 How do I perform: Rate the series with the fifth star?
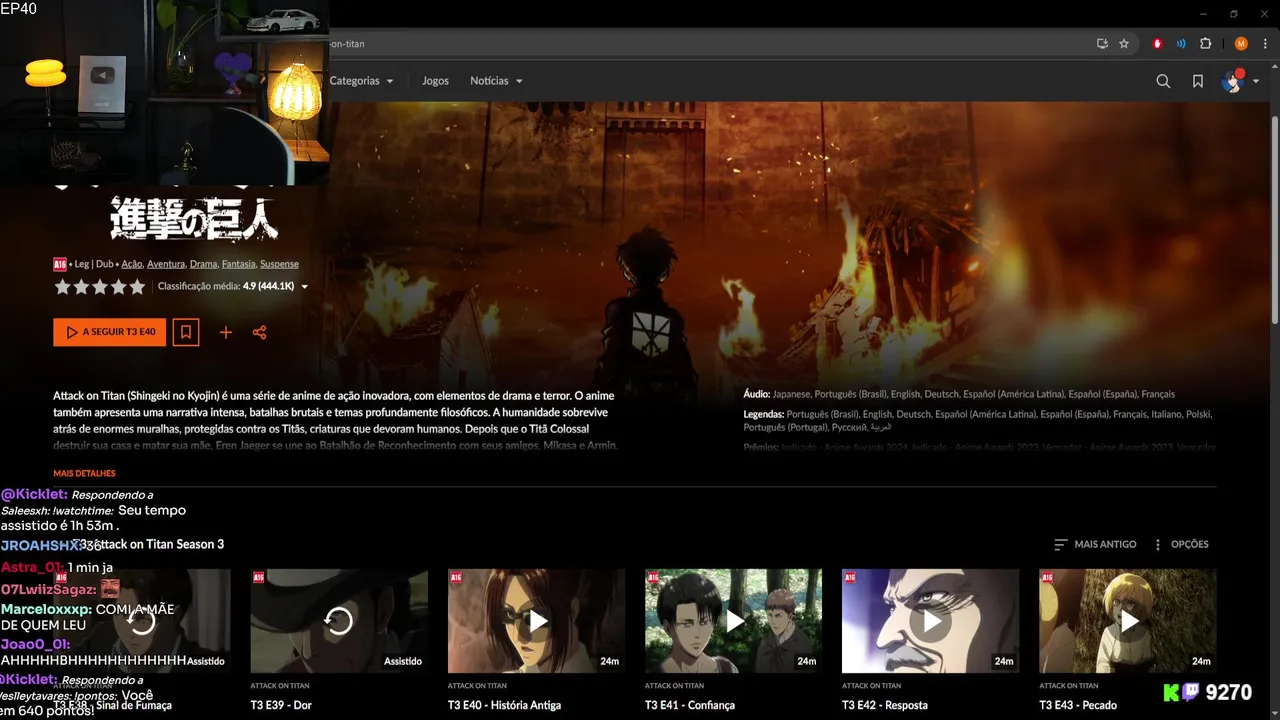pyautogui.click(x=137, y=287)
